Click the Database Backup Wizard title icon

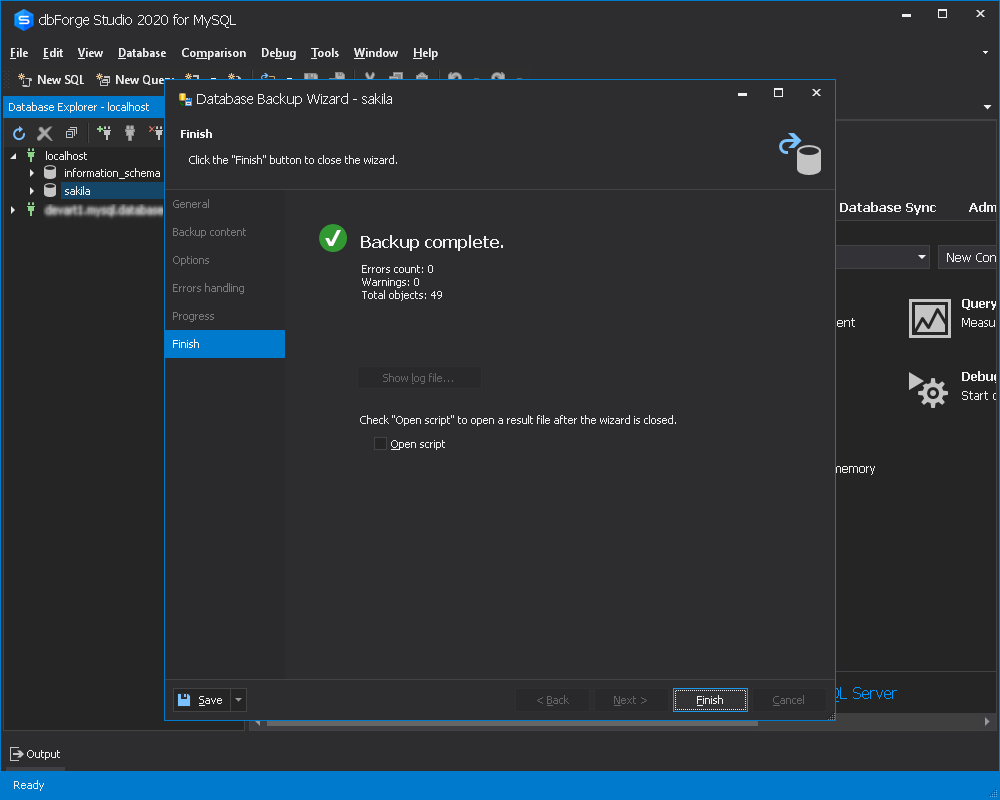(185, 99)
